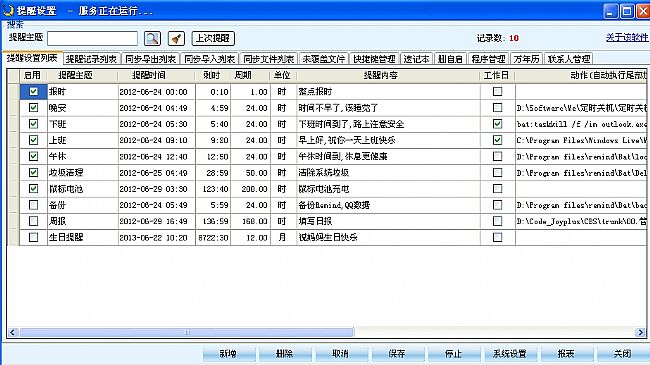Select the 同步文件列表 tab
The height and width of the screenshot is (365, 650).
269,59
